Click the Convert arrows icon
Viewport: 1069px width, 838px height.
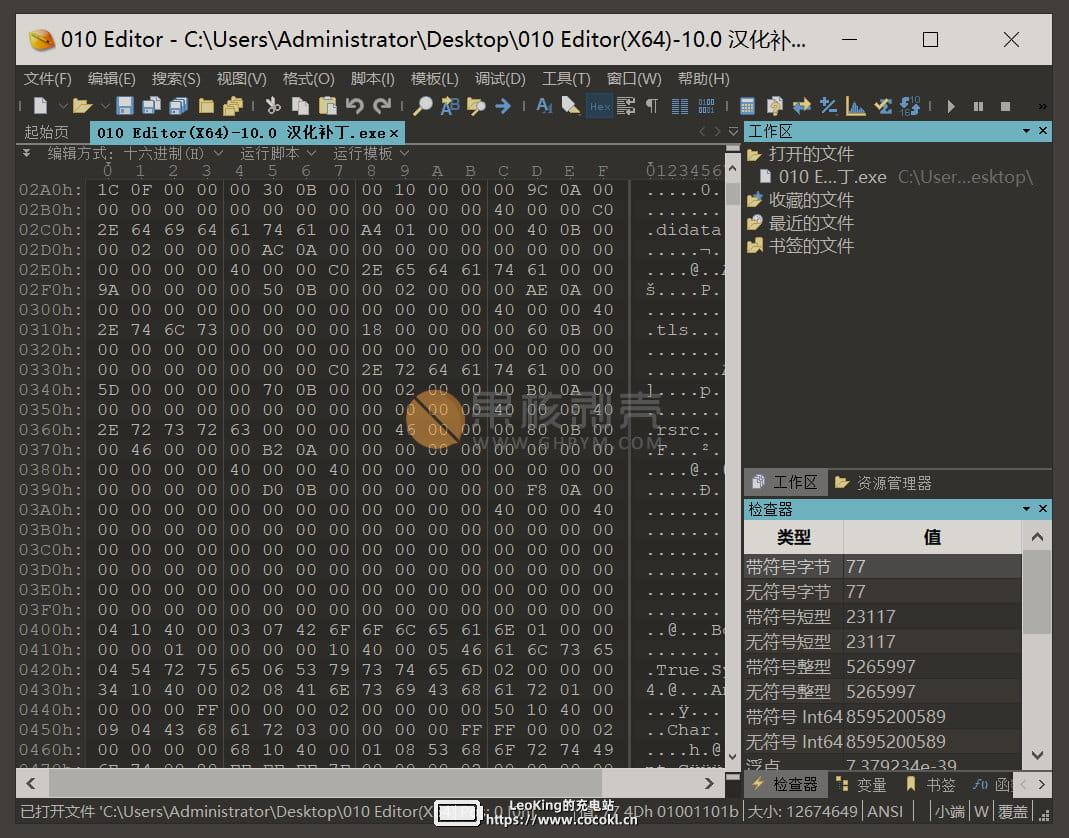click(x=802, y=106)
